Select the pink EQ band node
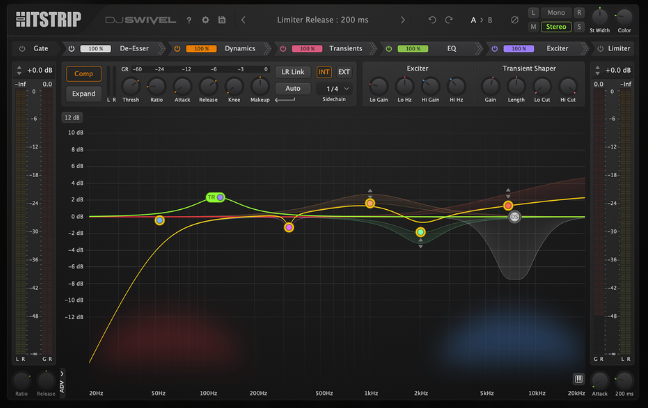 [x=289, y=227]
